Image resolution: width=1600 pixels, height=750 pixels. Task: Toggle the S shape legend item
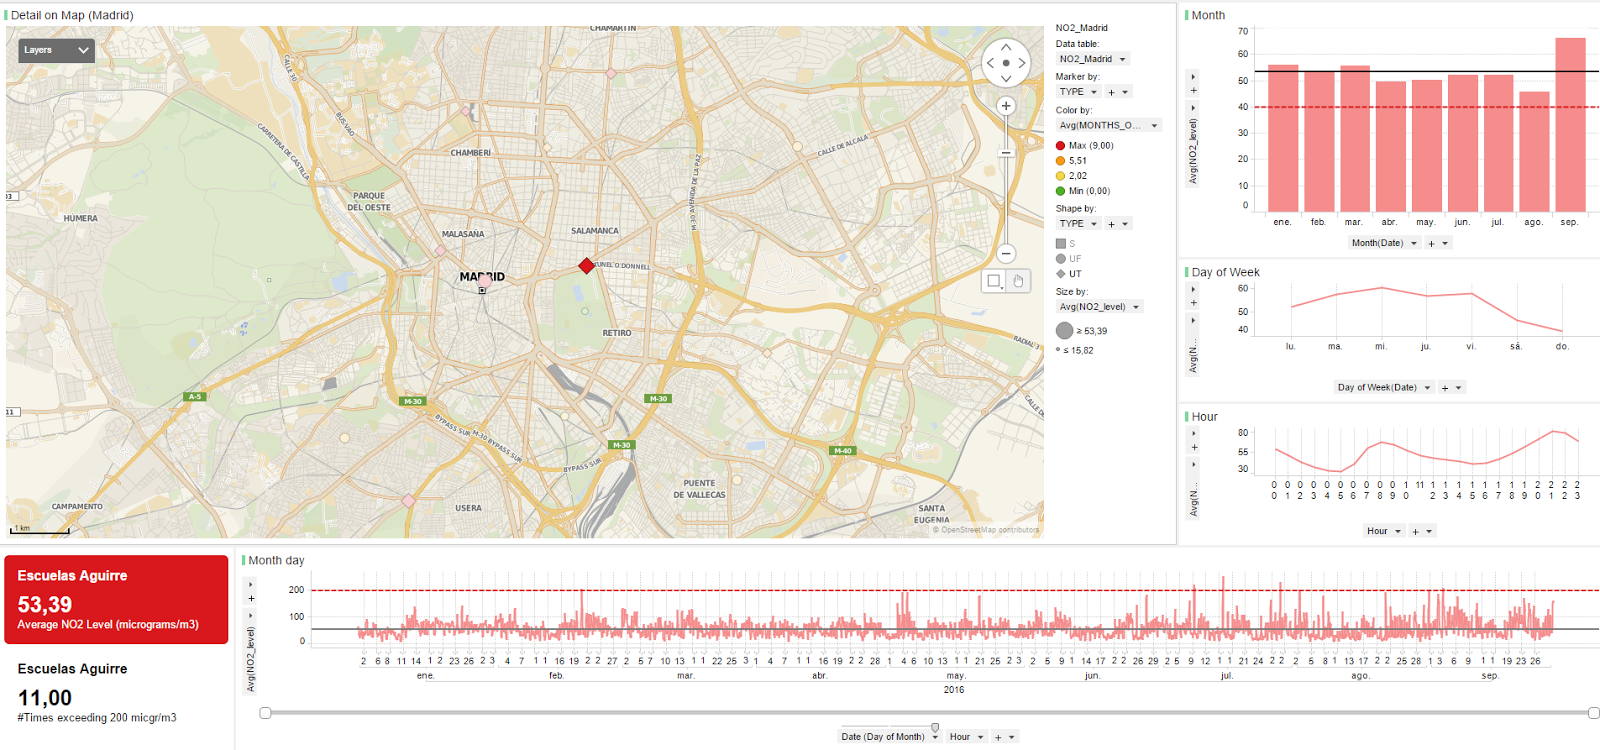pyautogui.click(x=1066, y=244)
